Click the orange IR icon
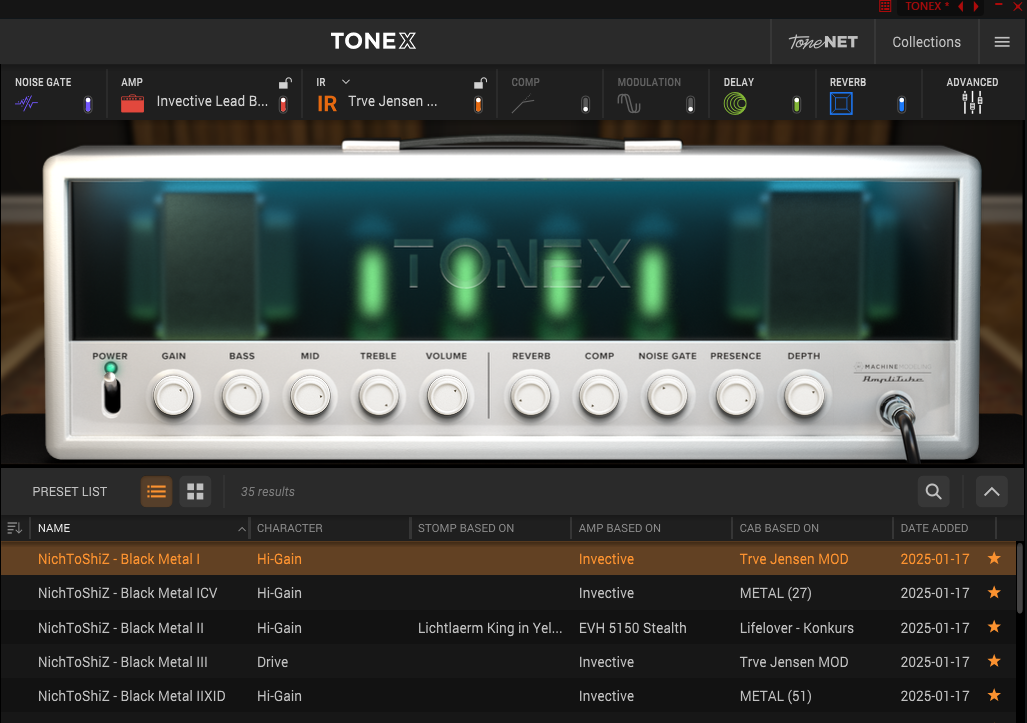The height and width of the screenshot is (723, 1027). point(326,103)
